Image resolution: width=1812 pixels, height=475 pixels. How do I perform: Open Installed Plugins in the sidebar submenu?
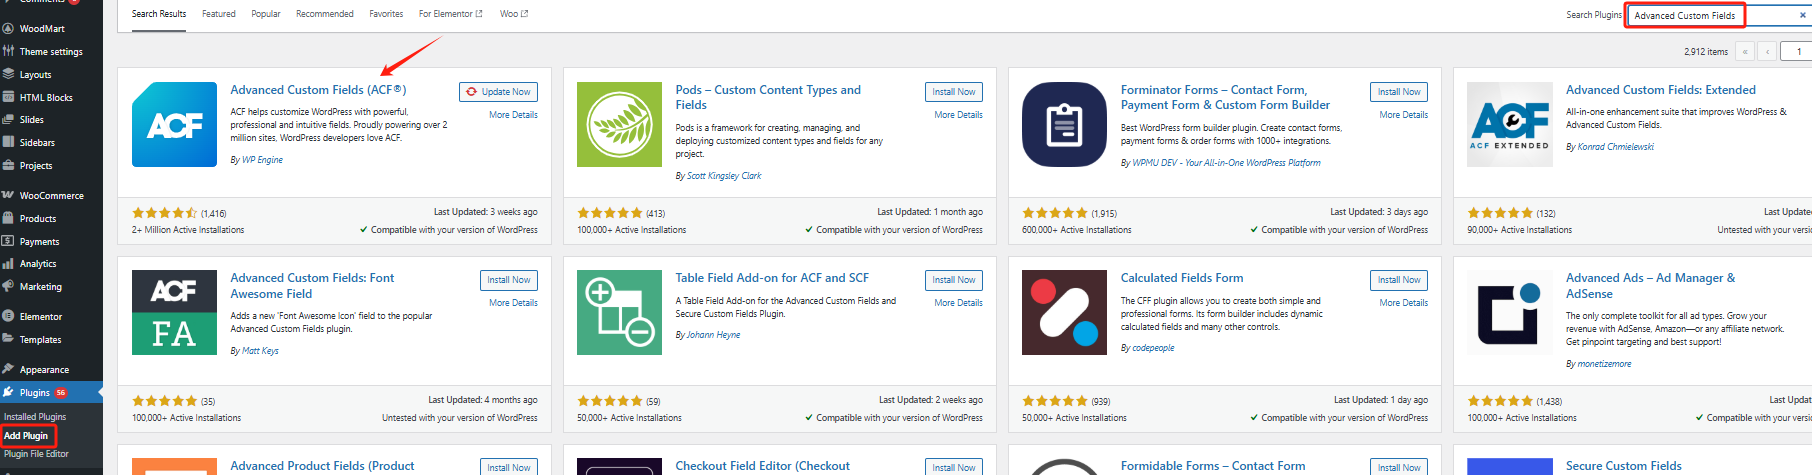35,417
